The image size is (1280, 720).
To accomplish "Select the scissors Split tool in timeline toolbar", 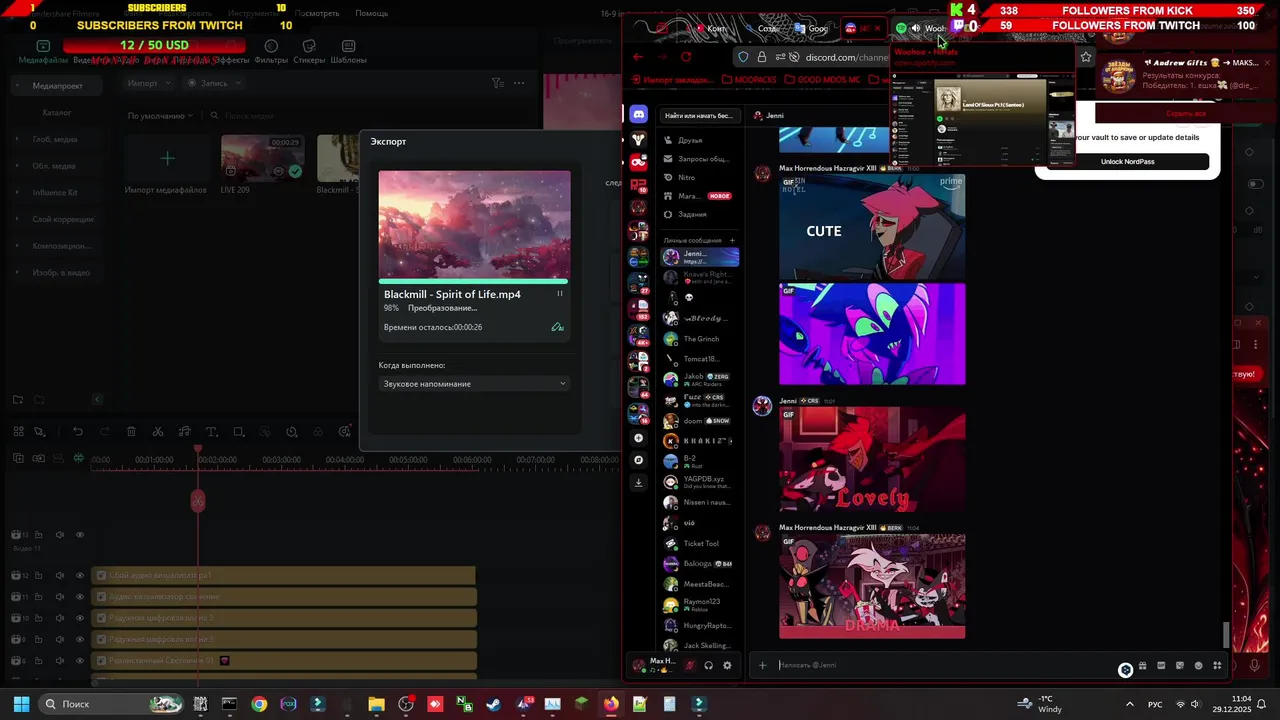I will (158, 432).
